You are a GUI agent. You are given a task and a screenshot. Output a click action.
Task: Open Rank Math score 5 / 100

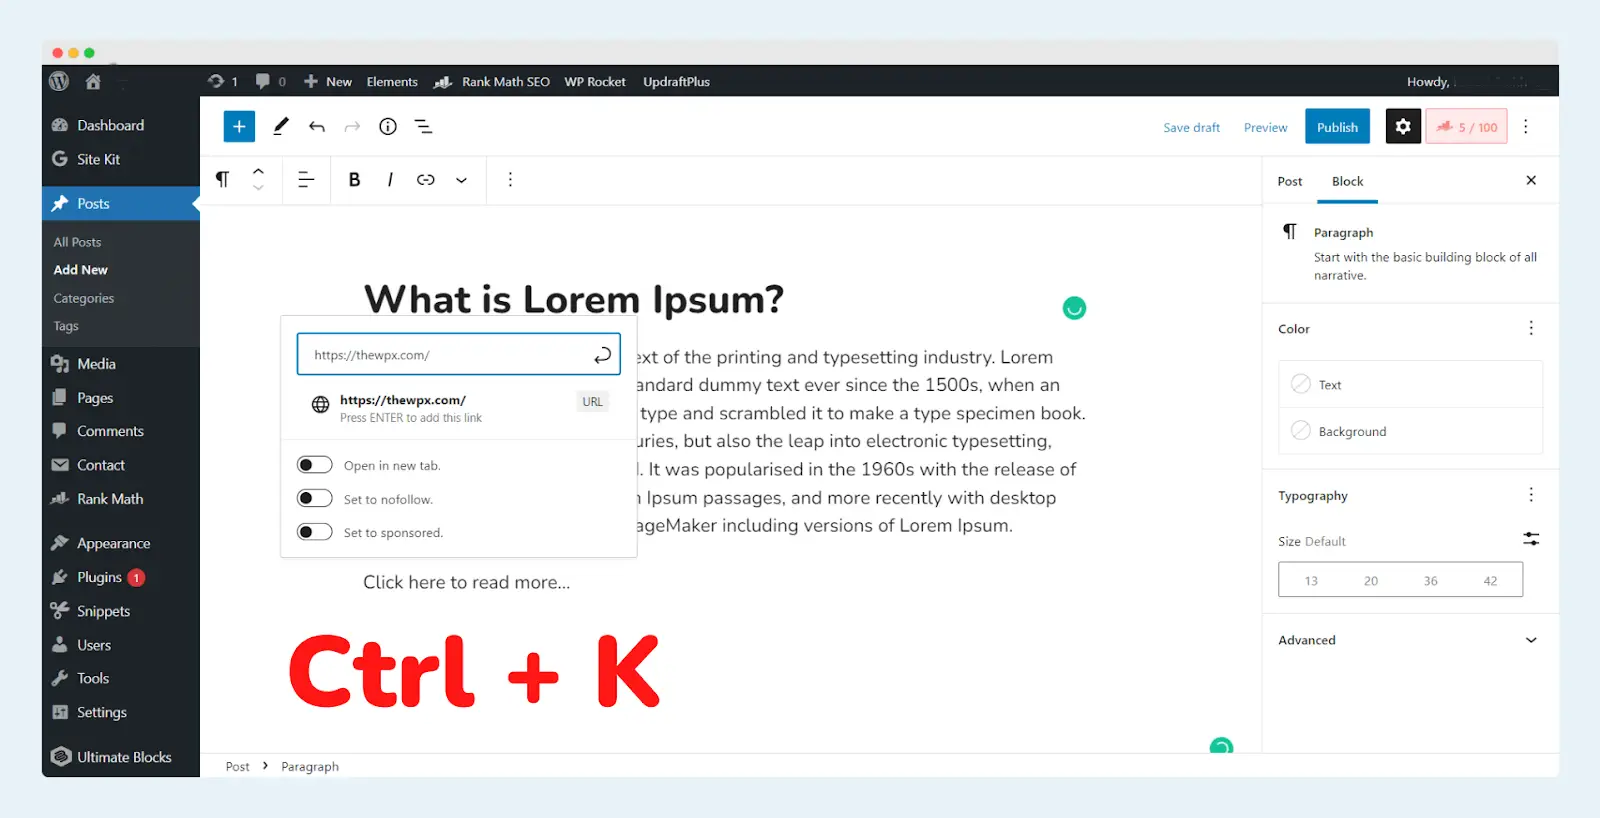click(1467, 126)
